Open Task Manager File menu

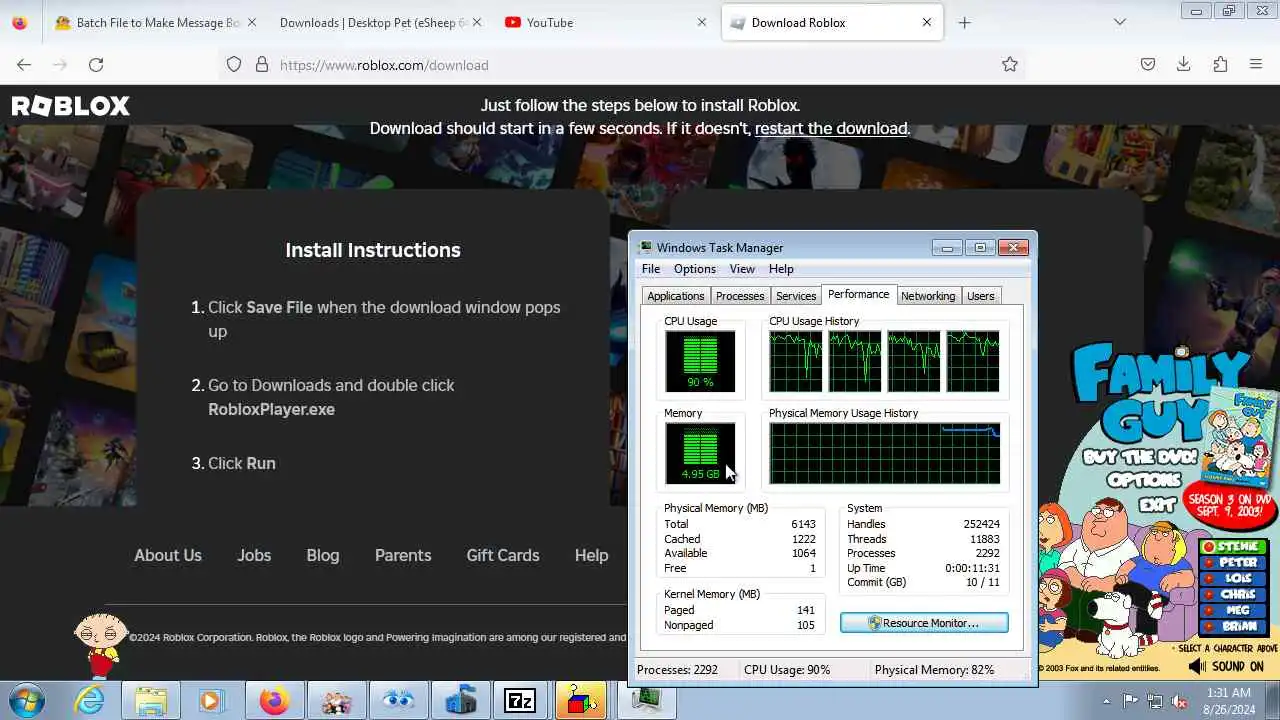coord(651,269)
